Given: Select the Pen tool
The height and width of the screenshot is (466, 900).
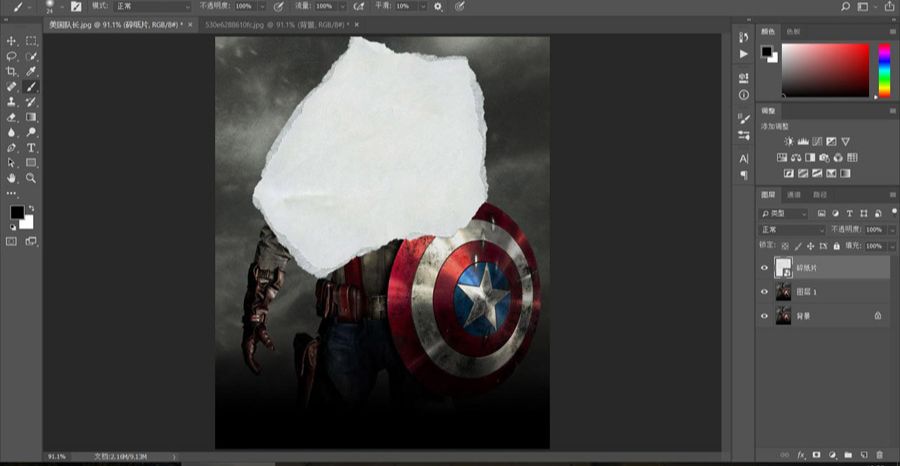Looking at the screenshot, I should point(11,147).
